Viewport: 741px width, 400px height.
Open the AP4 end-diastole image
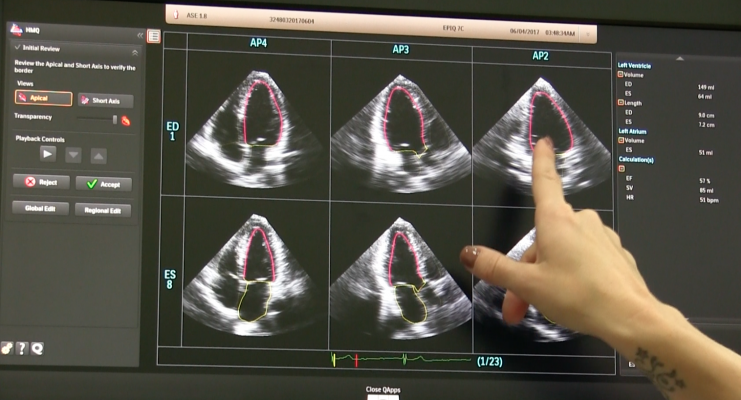click(256, 128)
